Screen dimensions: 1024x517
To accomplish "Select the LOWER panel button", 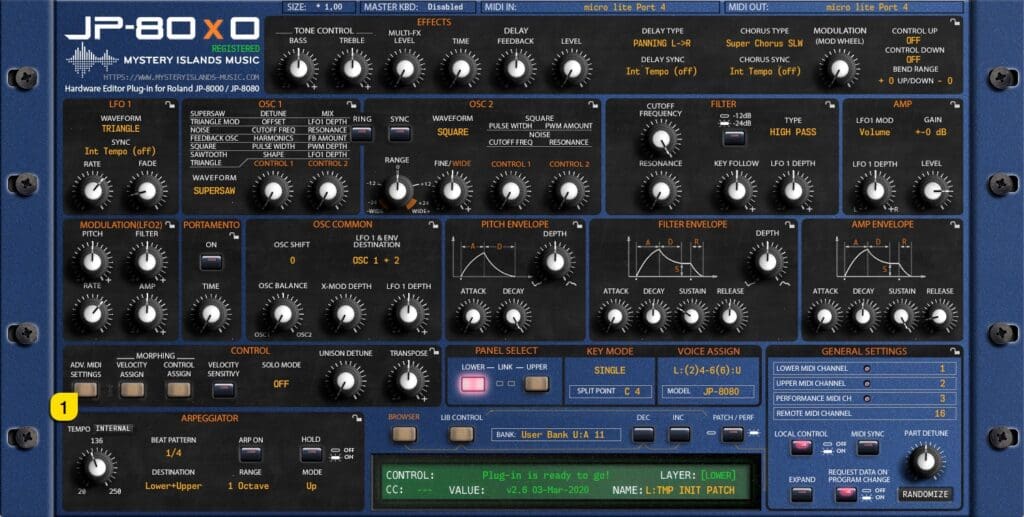I will click(x=473, y=384).
